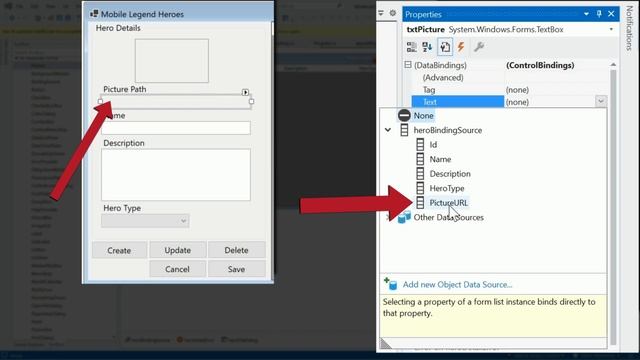Screen dimensions: 640x360
Task: Click the heroBindingSource data source icon
Action: [x=404, y=130]
